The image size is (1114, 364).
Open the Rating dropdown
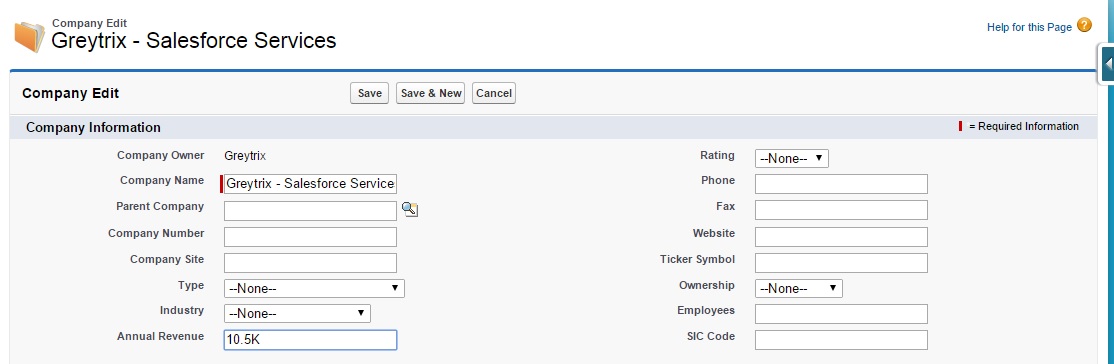coord(791,159)
